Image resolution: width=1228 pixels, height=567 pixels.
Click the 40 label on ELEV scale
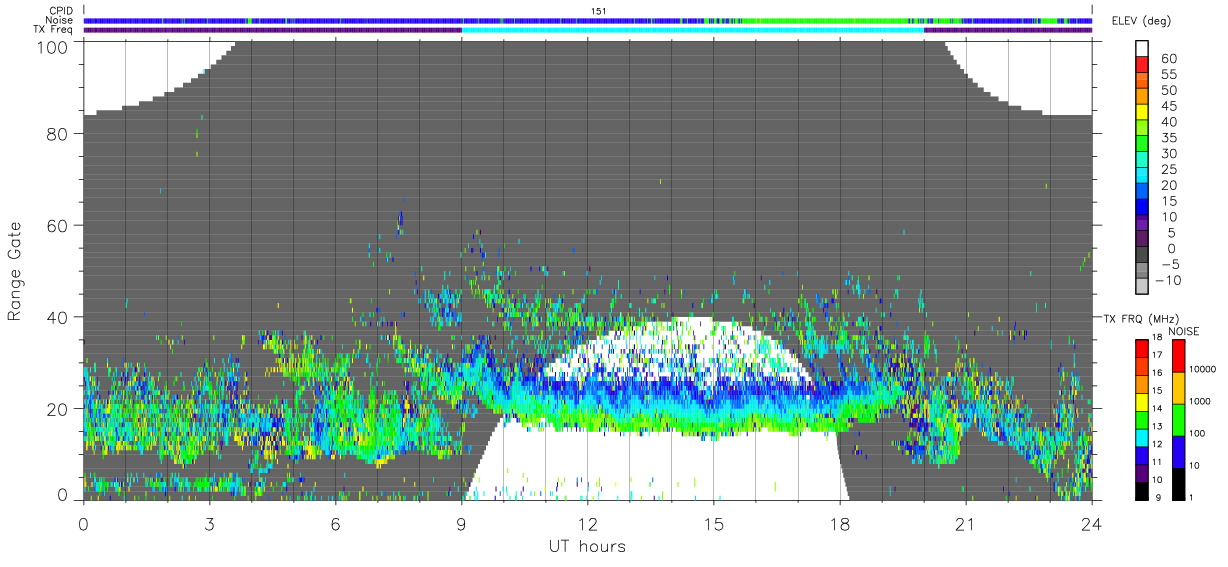coord(1169,122)
